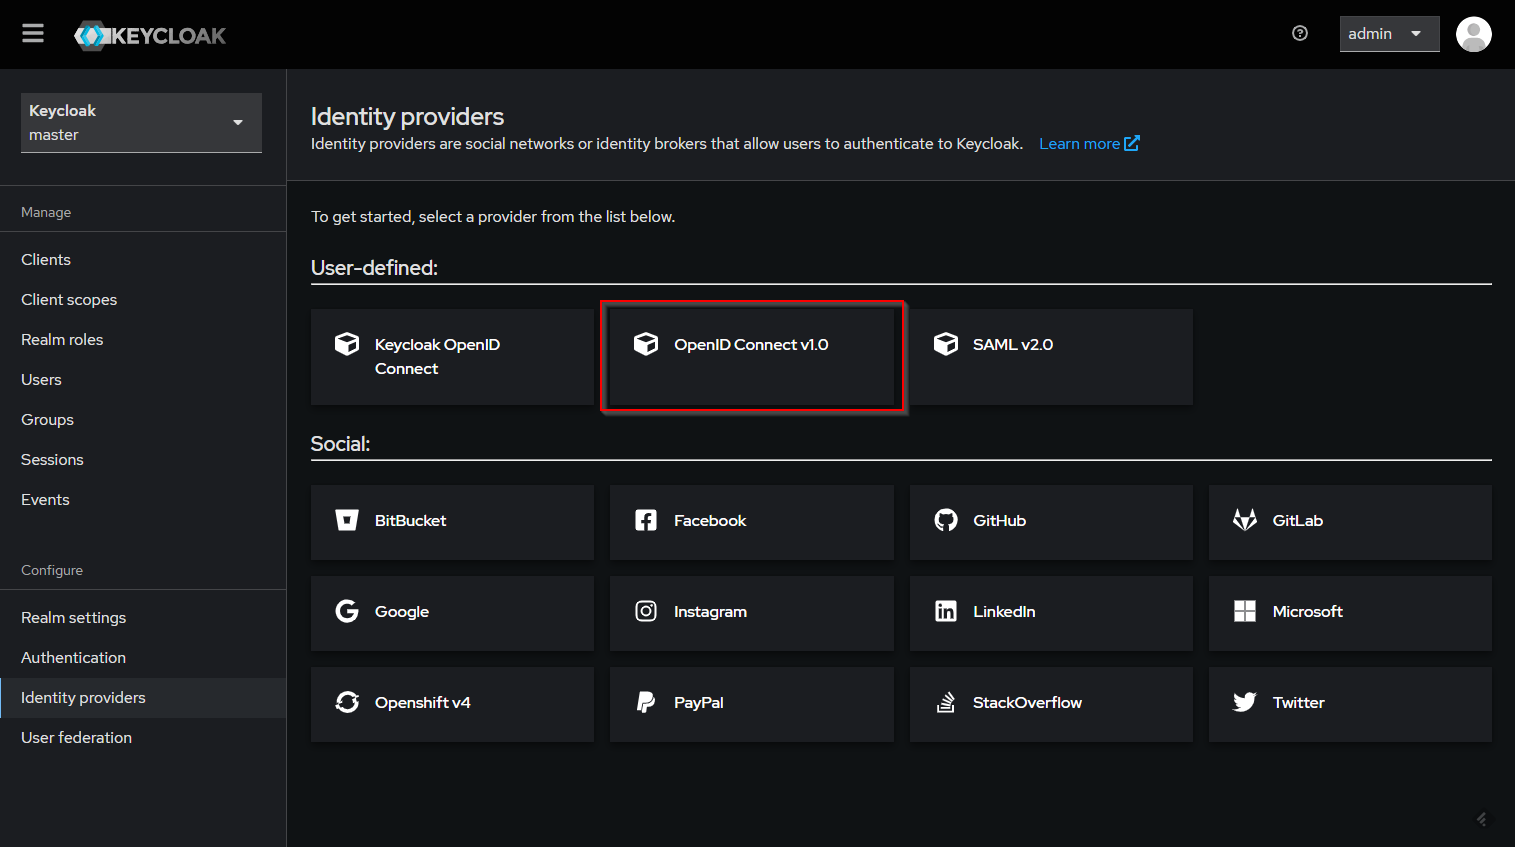Choose the Instagram label
Image resolution: width=1515 pixels, height=847 pixels.
pyautogui.click(x=710, y=611)
